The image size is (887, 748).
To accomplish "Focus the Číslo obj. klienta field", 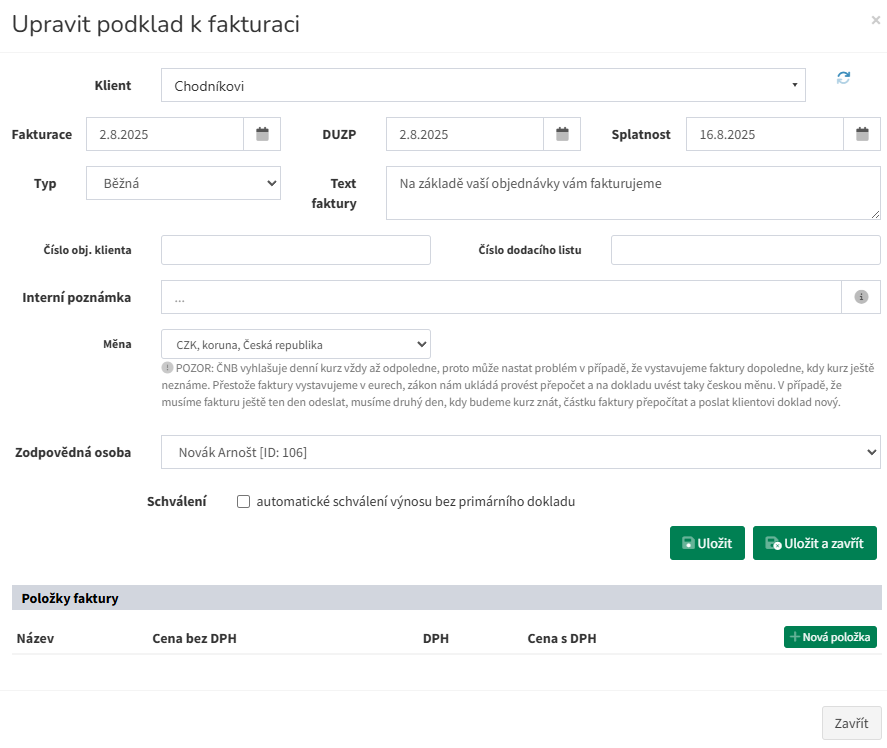I will 295,250.
